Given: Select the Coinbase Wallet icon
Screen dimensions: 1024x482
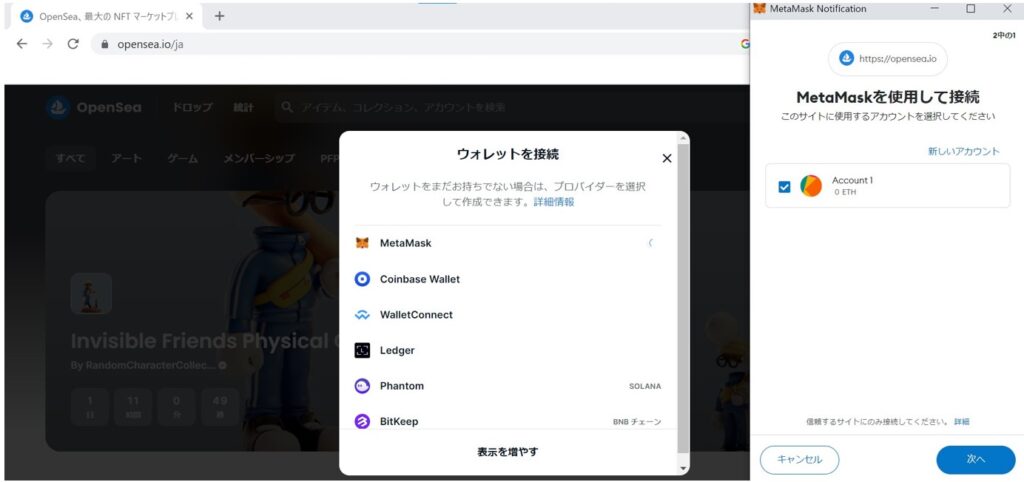Looking at the screenshot, I should click(362, 279).
